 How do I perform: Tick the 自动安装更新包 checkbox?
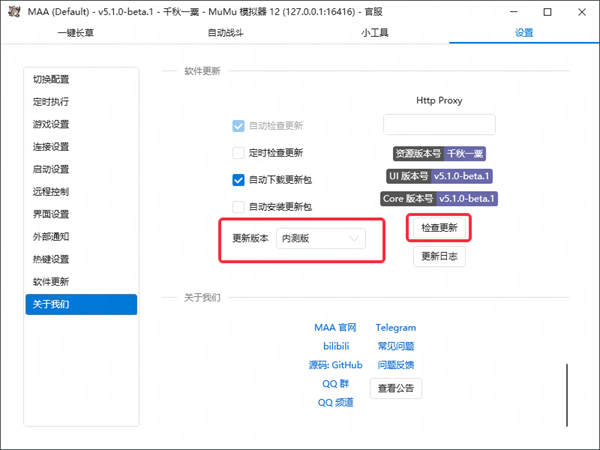tap(239, 207)
